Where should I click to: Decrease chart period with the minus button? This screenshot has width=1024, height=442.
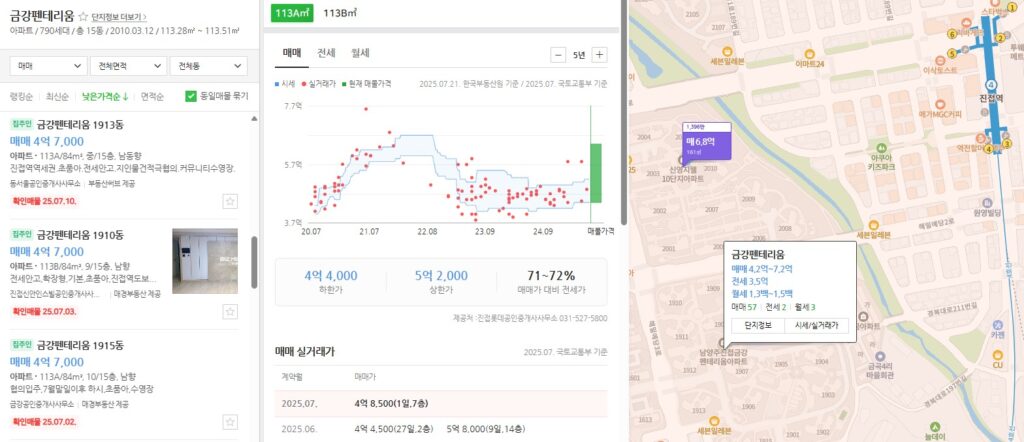click(558, 55)
